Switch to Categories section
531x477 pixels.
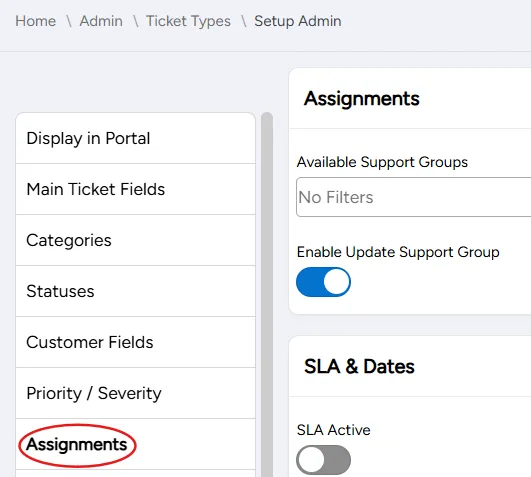[135, 240]
